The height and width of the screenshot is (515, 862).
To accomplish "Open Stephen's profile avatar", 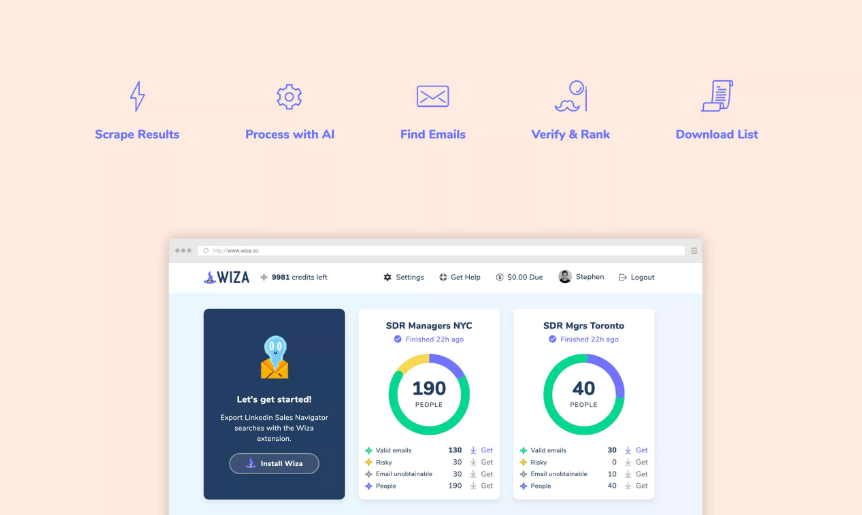I will (565, 276).
